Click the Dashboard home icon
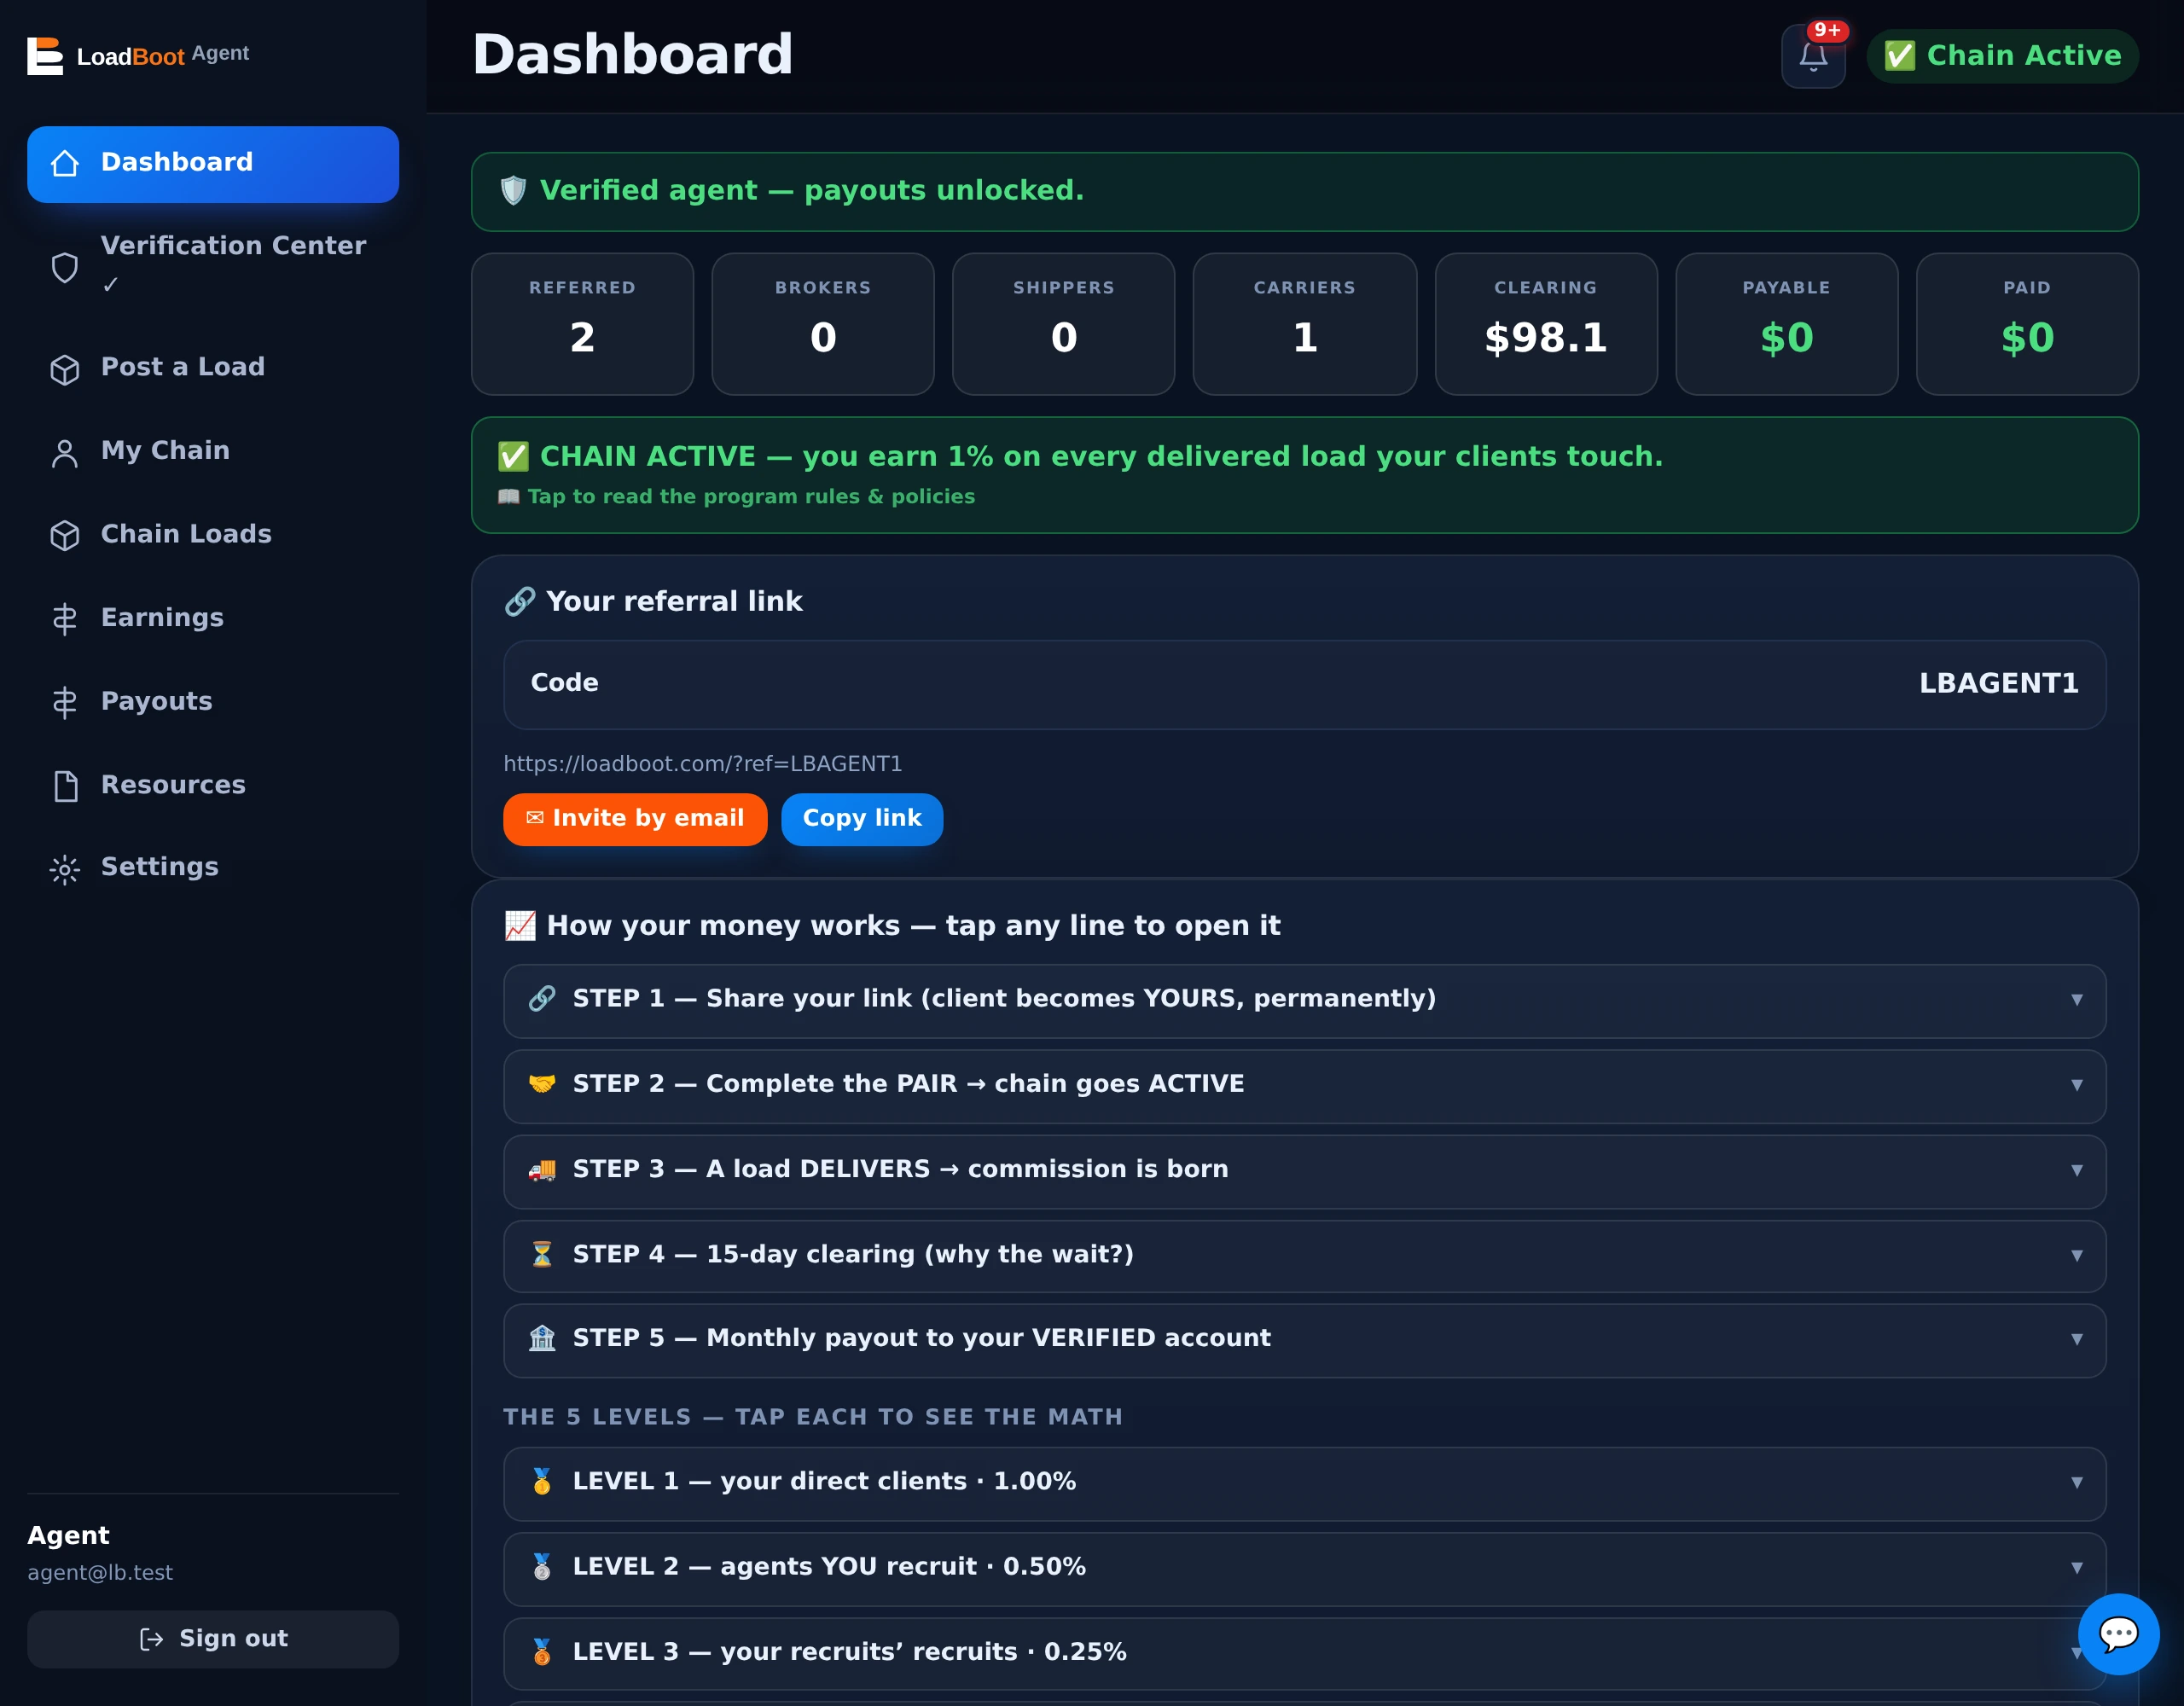The width and height of the screenshot is (2184, 1706). click(65, 163)
